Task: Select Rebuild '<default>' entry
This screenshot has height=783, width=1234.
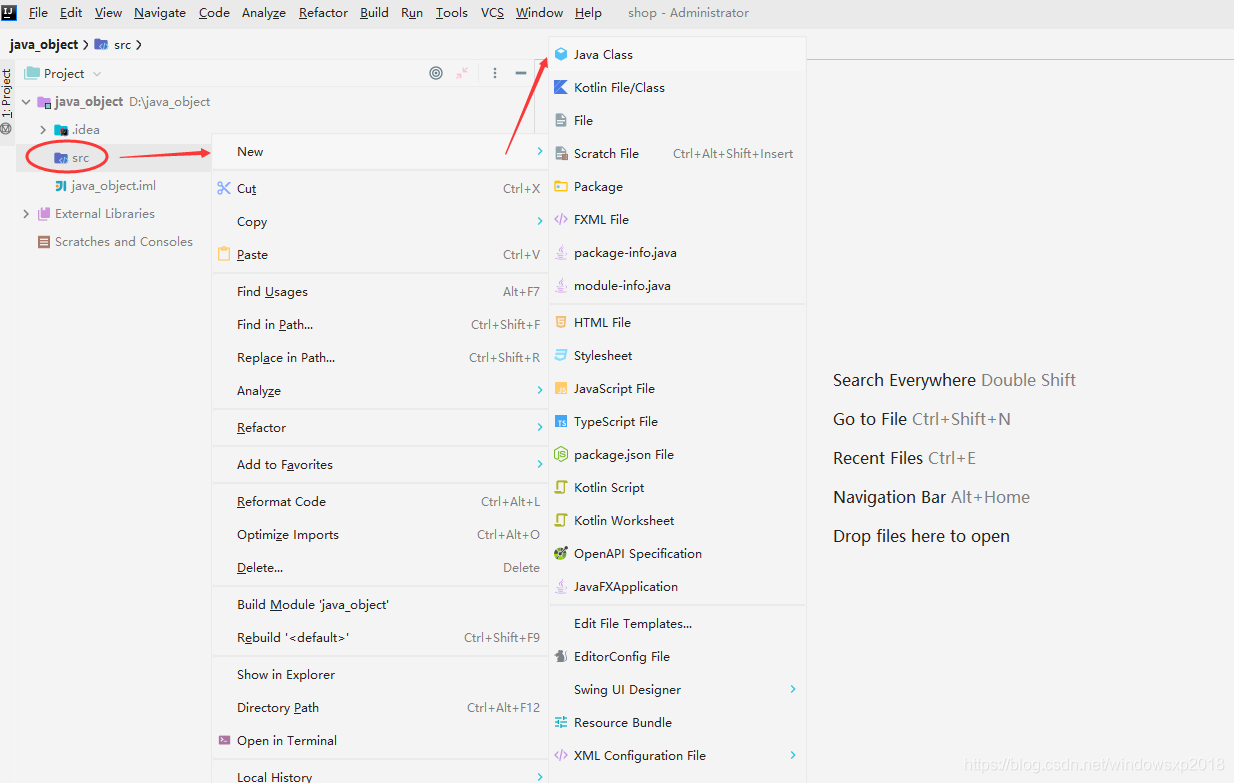Action: point(380,638)
